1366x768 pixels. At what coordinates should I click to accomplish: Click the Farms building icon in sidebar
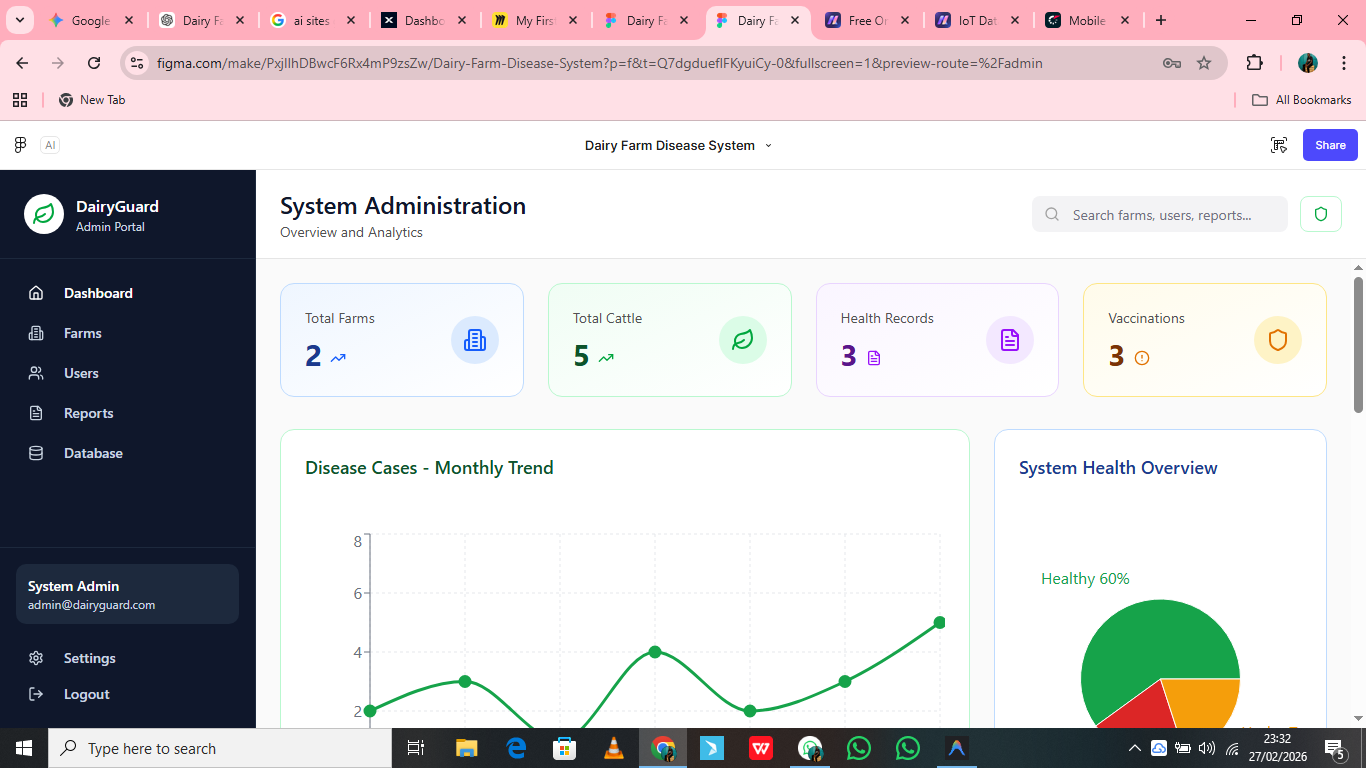click(36, 333)
